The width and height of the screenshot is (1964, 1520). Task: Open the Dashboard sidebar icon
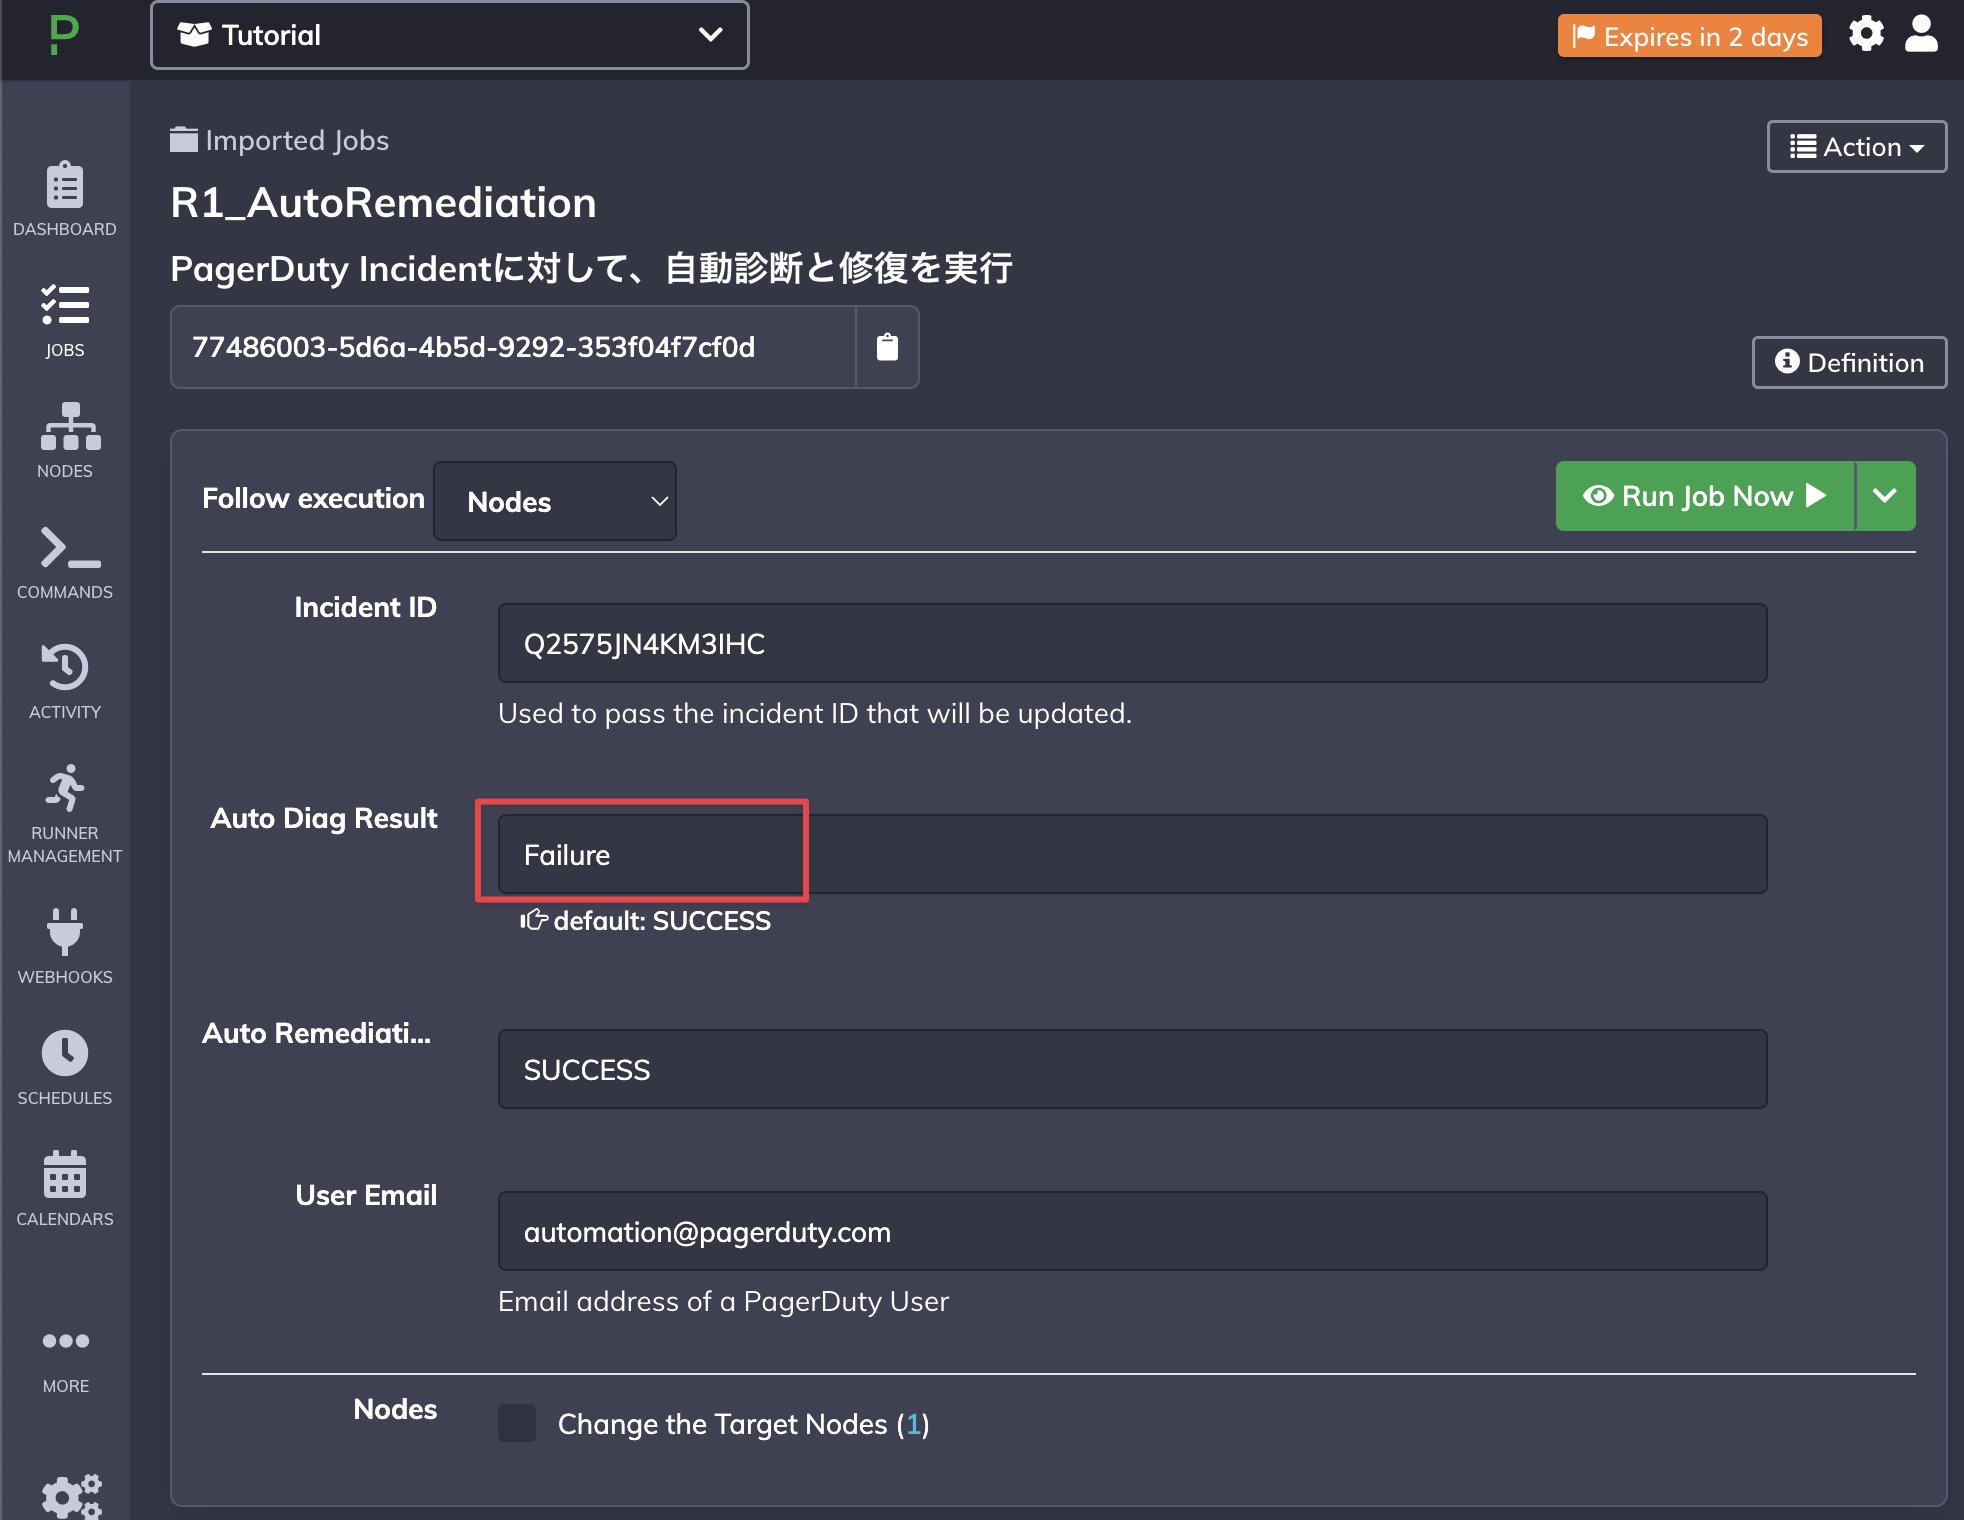(x=65, y=199)
